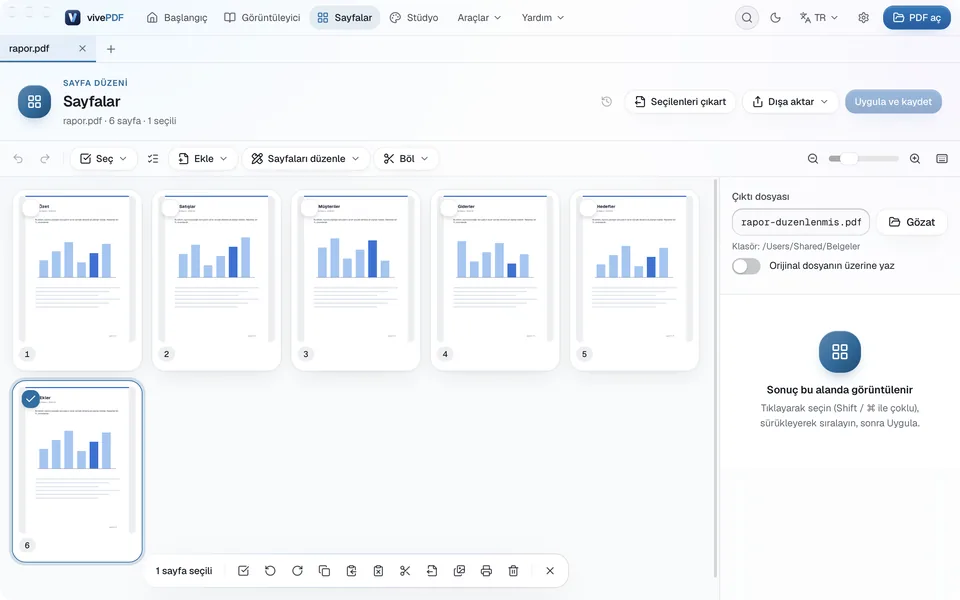Adjust the thumbnail zoom slider
The width and height of the screenshot is (960, 600).
tap(863, 159)
